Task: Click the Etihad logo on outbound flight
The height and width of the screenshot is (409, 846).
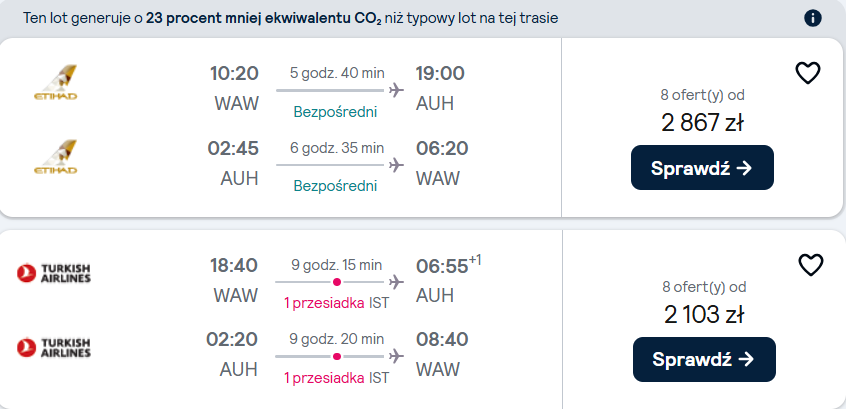Action: pyautogui.click(x=55, y=82)
